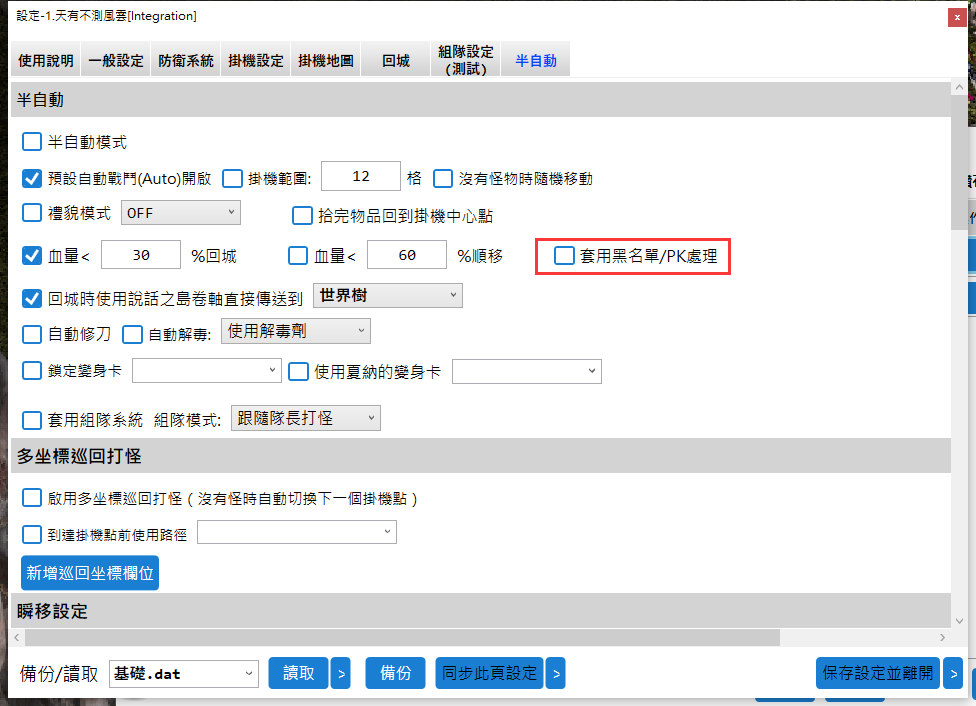Go to the 回城 tab
Image resolution: width=976 pixels, height=706 pixels.
(396, 60)
